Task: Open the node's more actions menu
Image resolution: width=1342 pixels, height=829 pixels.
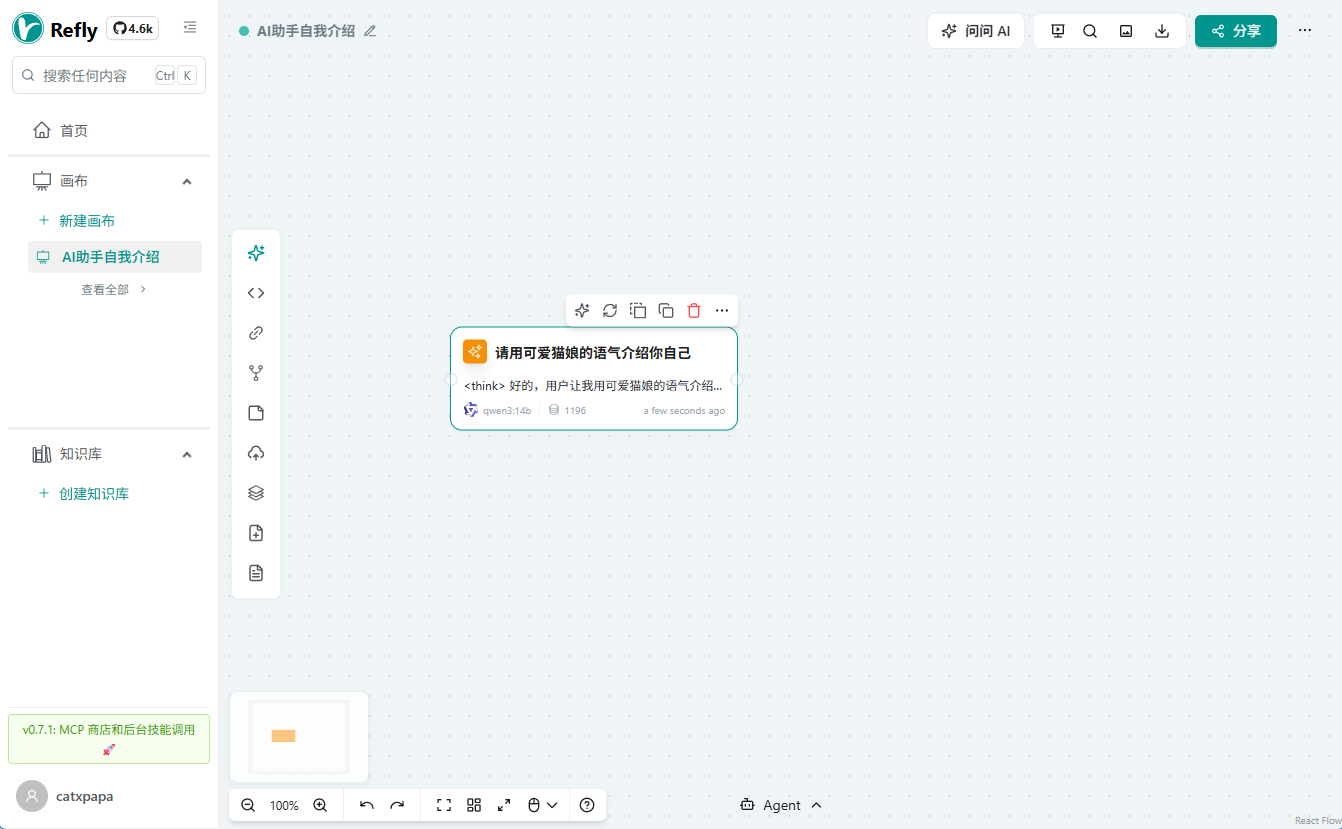Action: coord(722,311)
